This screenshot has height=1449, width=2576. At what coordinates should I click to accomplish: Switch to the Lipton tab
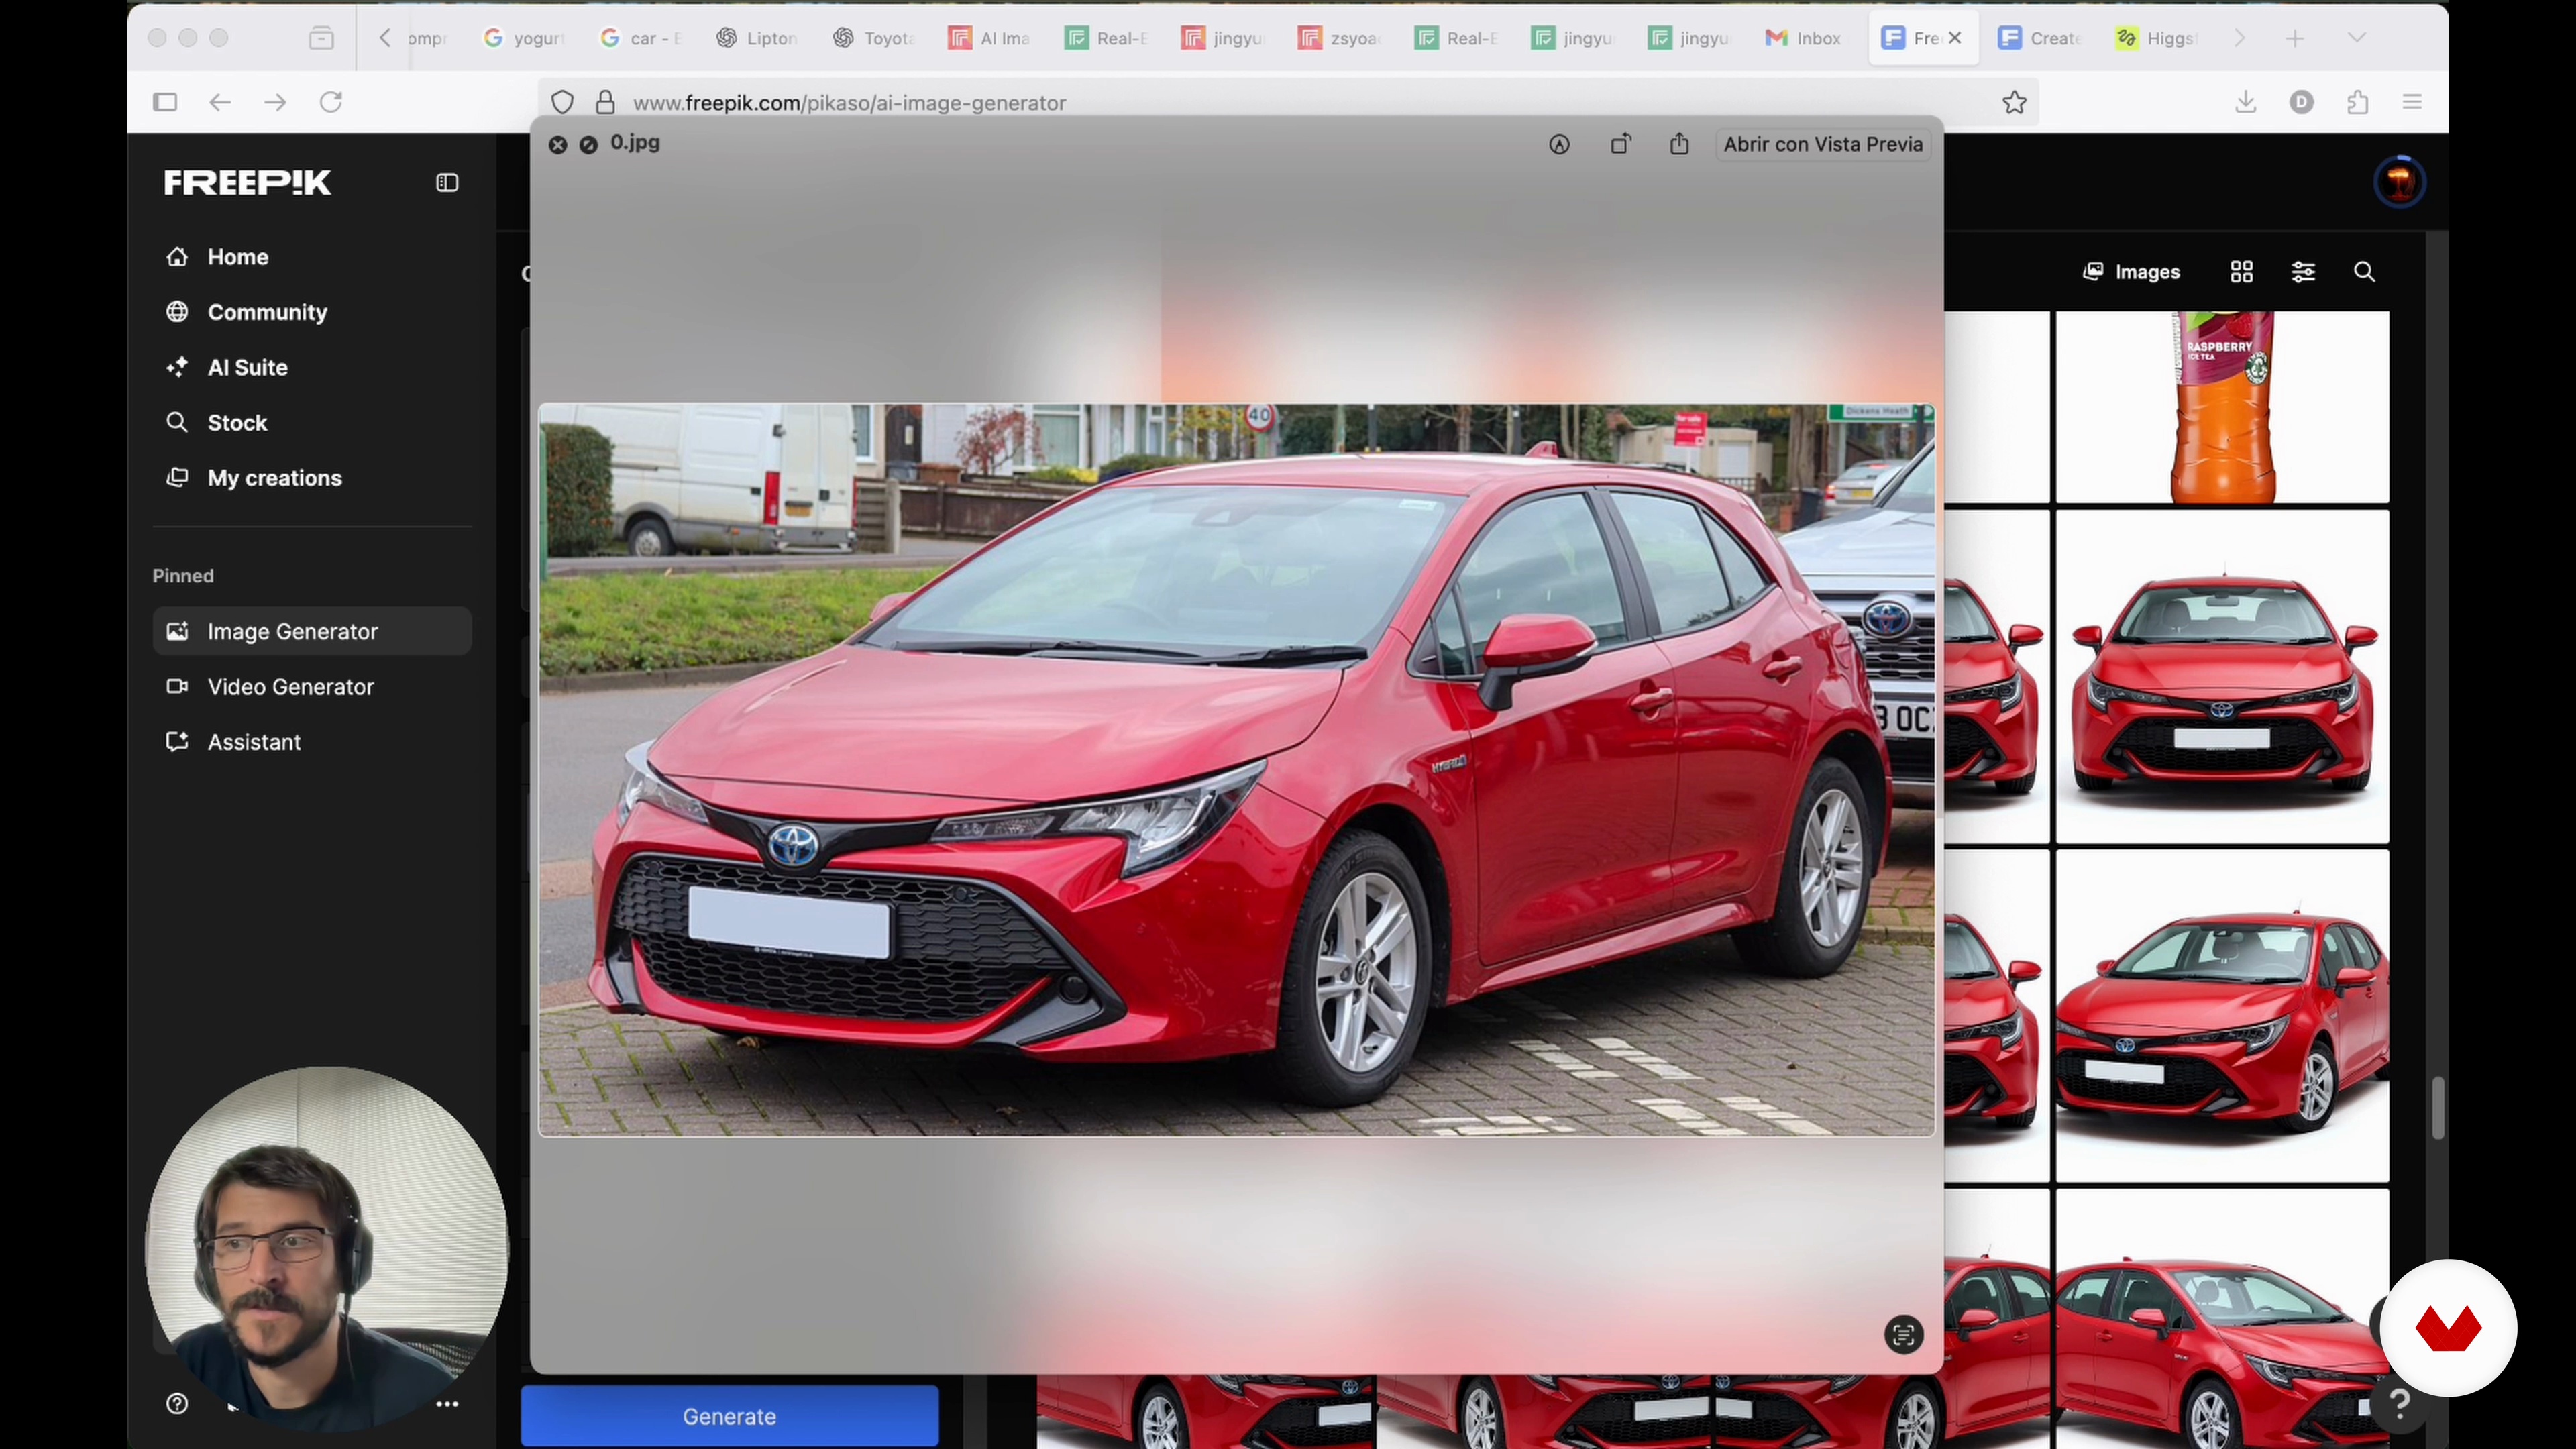[x=757, y=38]
